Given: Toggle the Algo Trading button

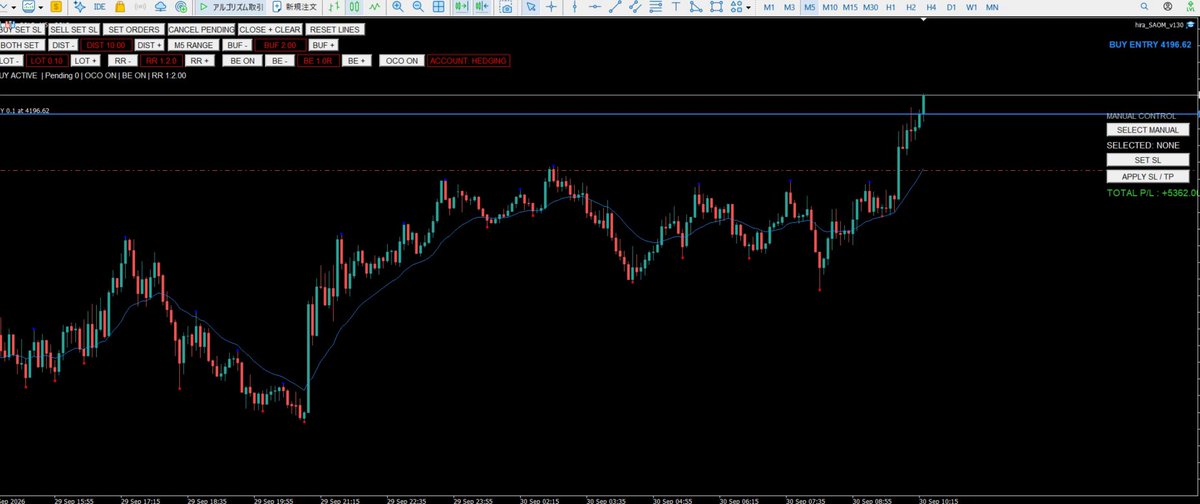Looking at the screenshot, I should 232,6.
